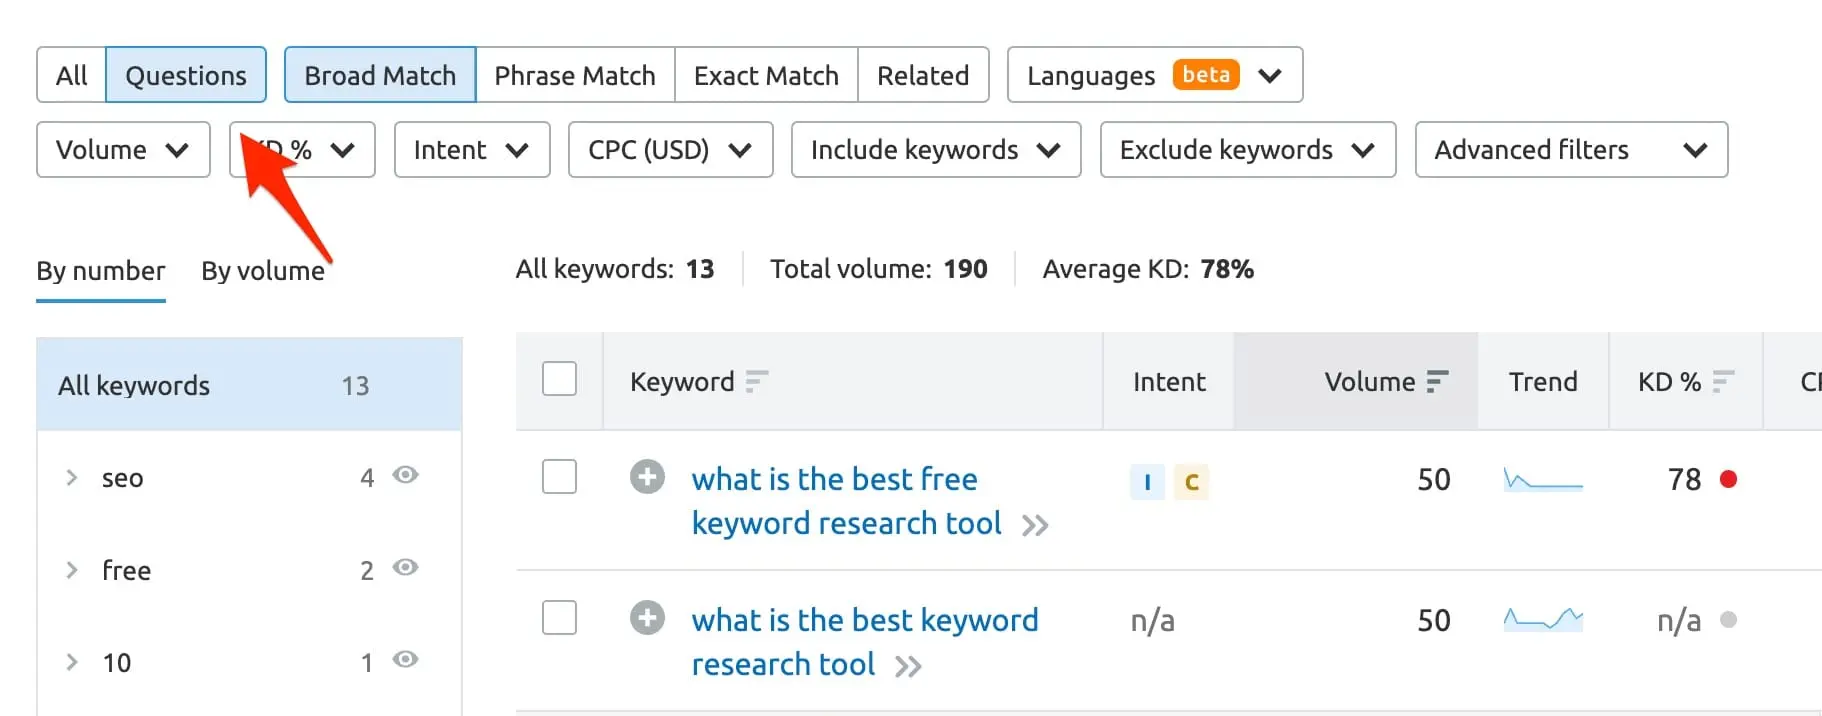Expand the seo keyword group
This screenshot has height=716, width=1822.
(x=71, y=478)
